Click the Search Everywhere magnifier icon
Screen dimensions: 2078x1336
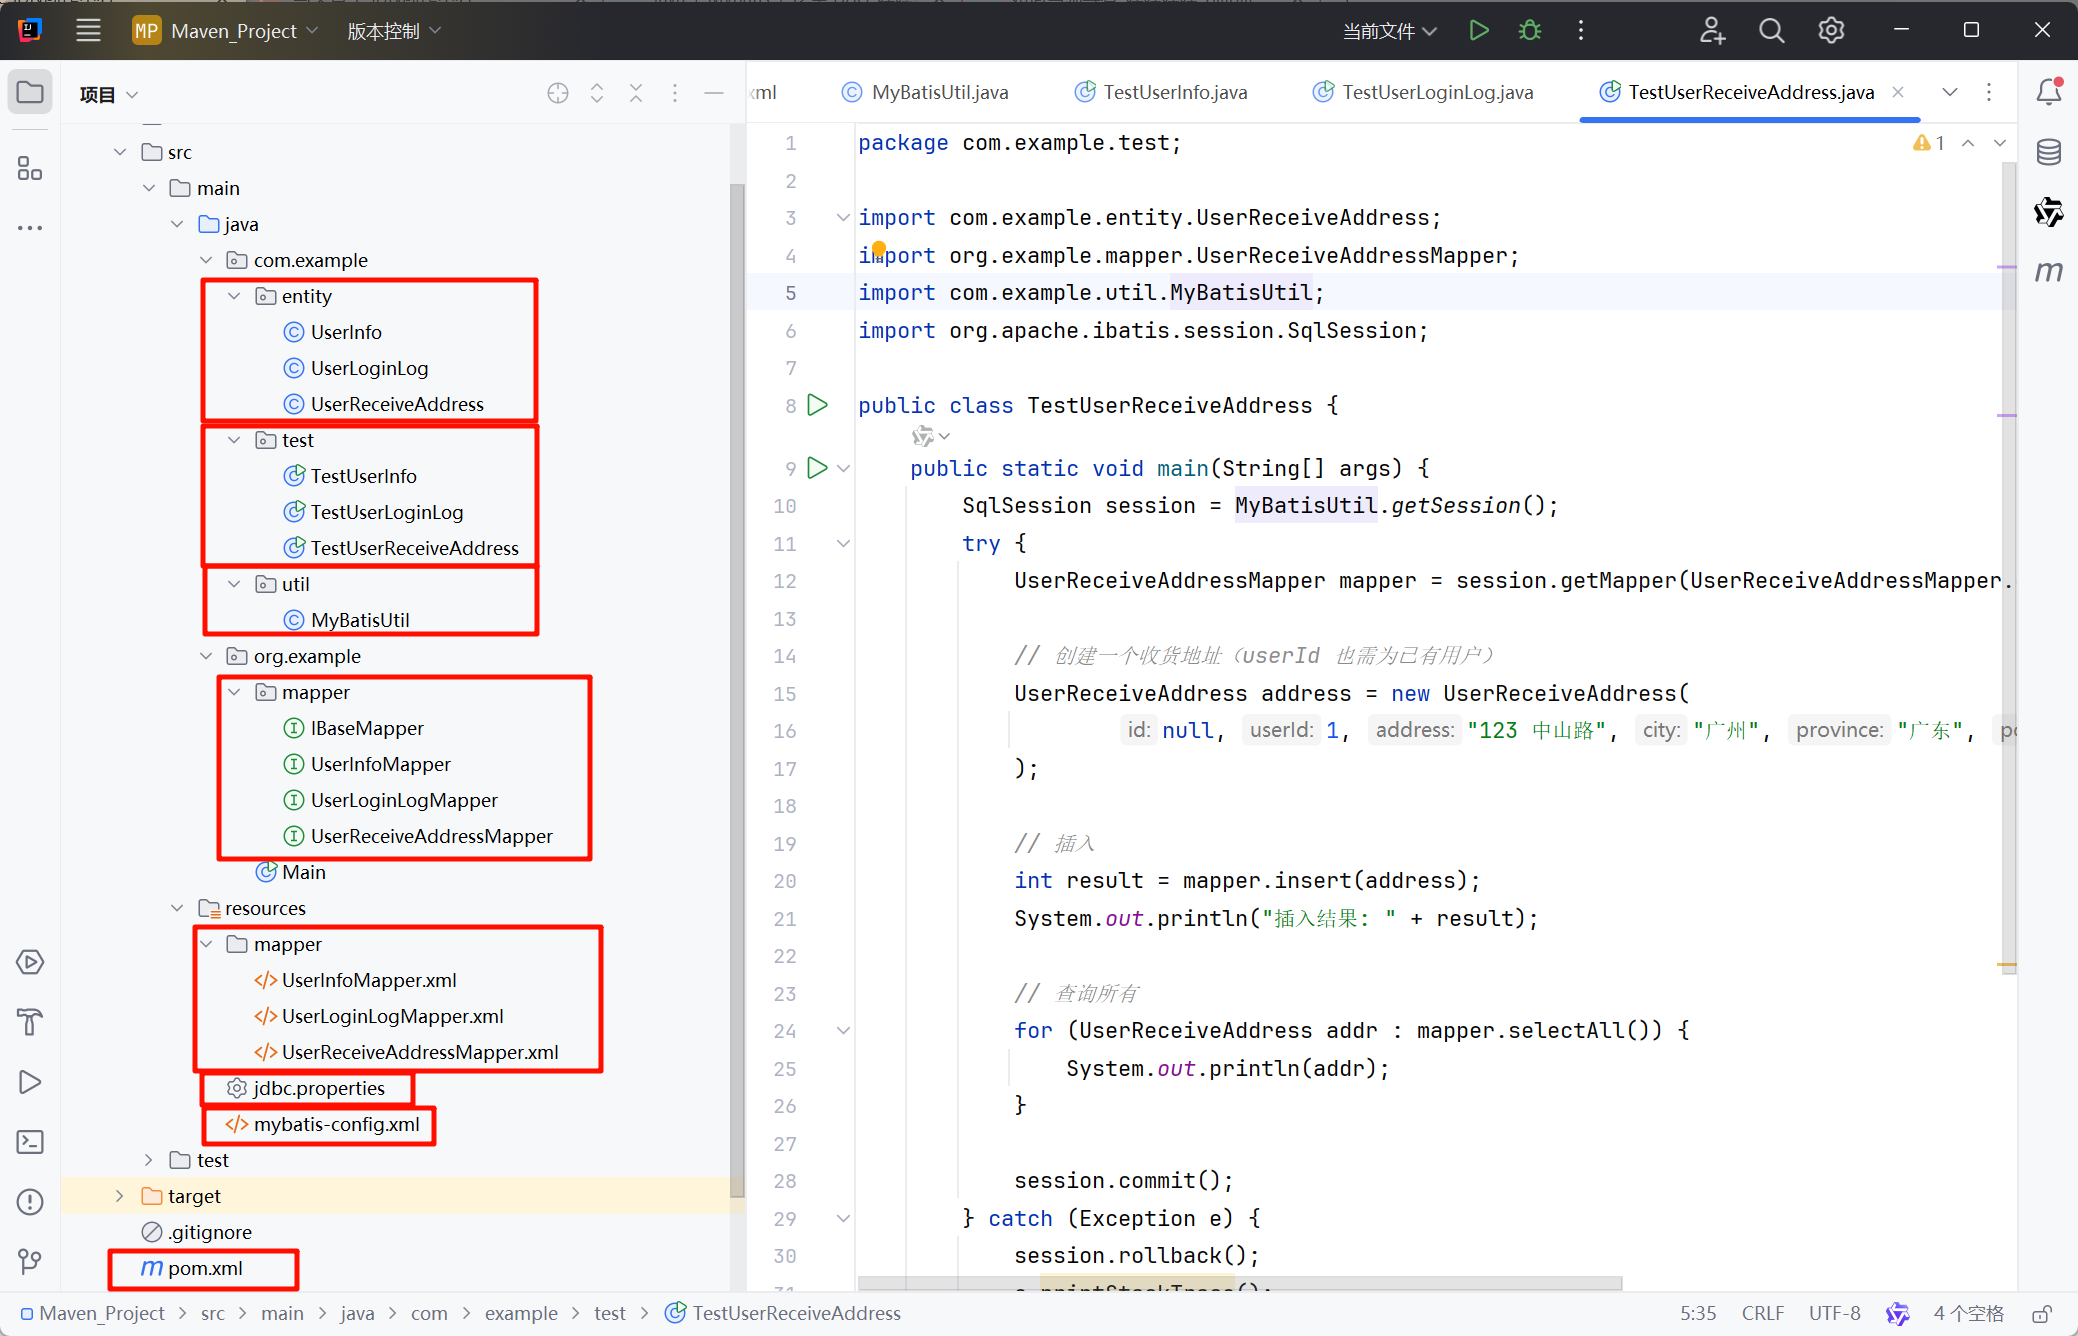point(1771,31)
